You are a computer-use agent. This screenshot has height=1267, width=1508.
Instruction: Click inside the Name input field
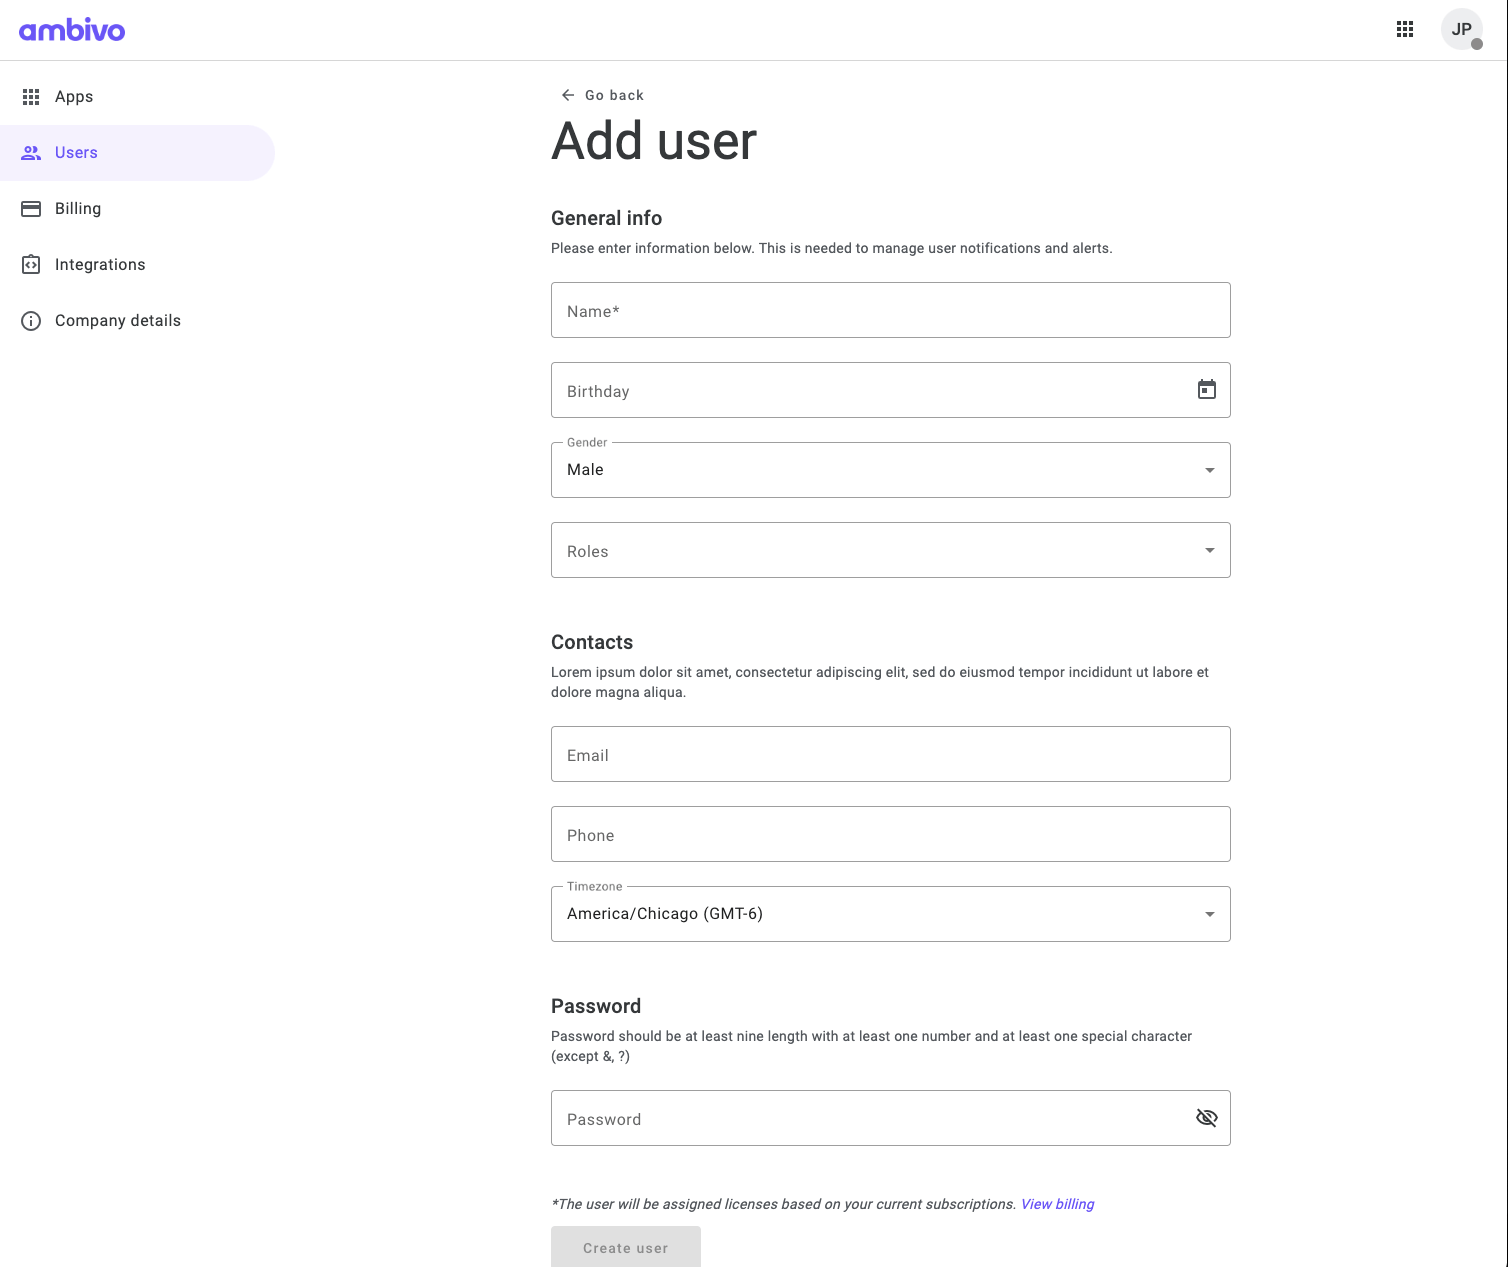890,310
